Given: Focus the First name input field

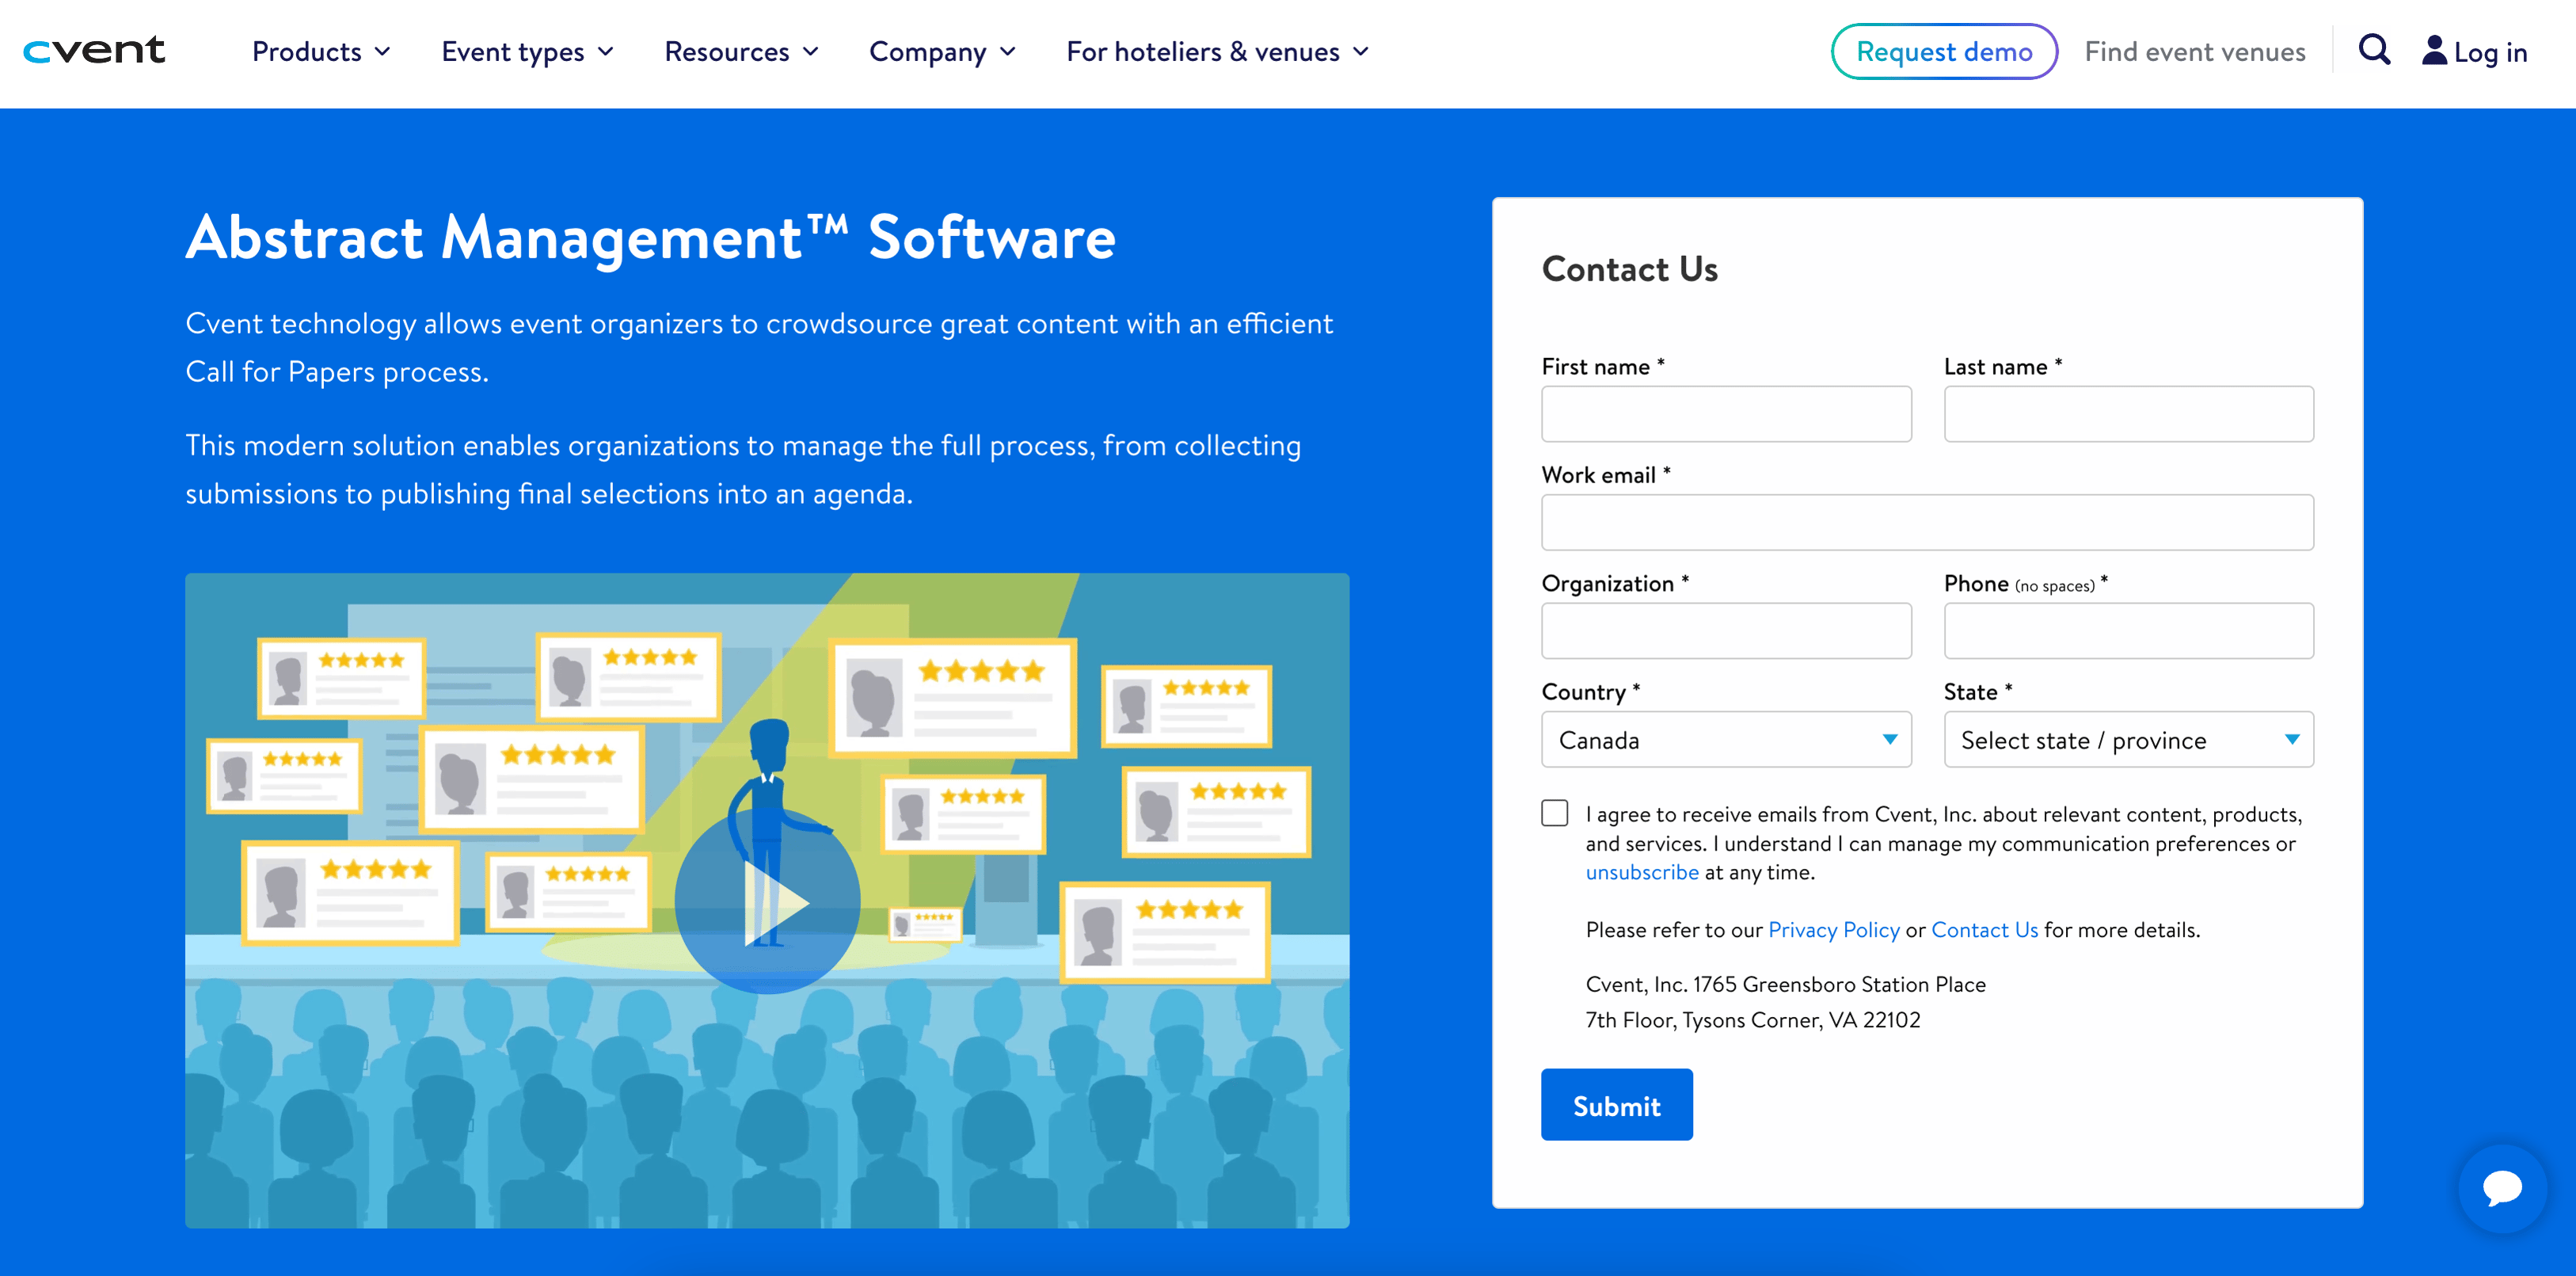Looking at the screenshot, I should [1726, 414].
